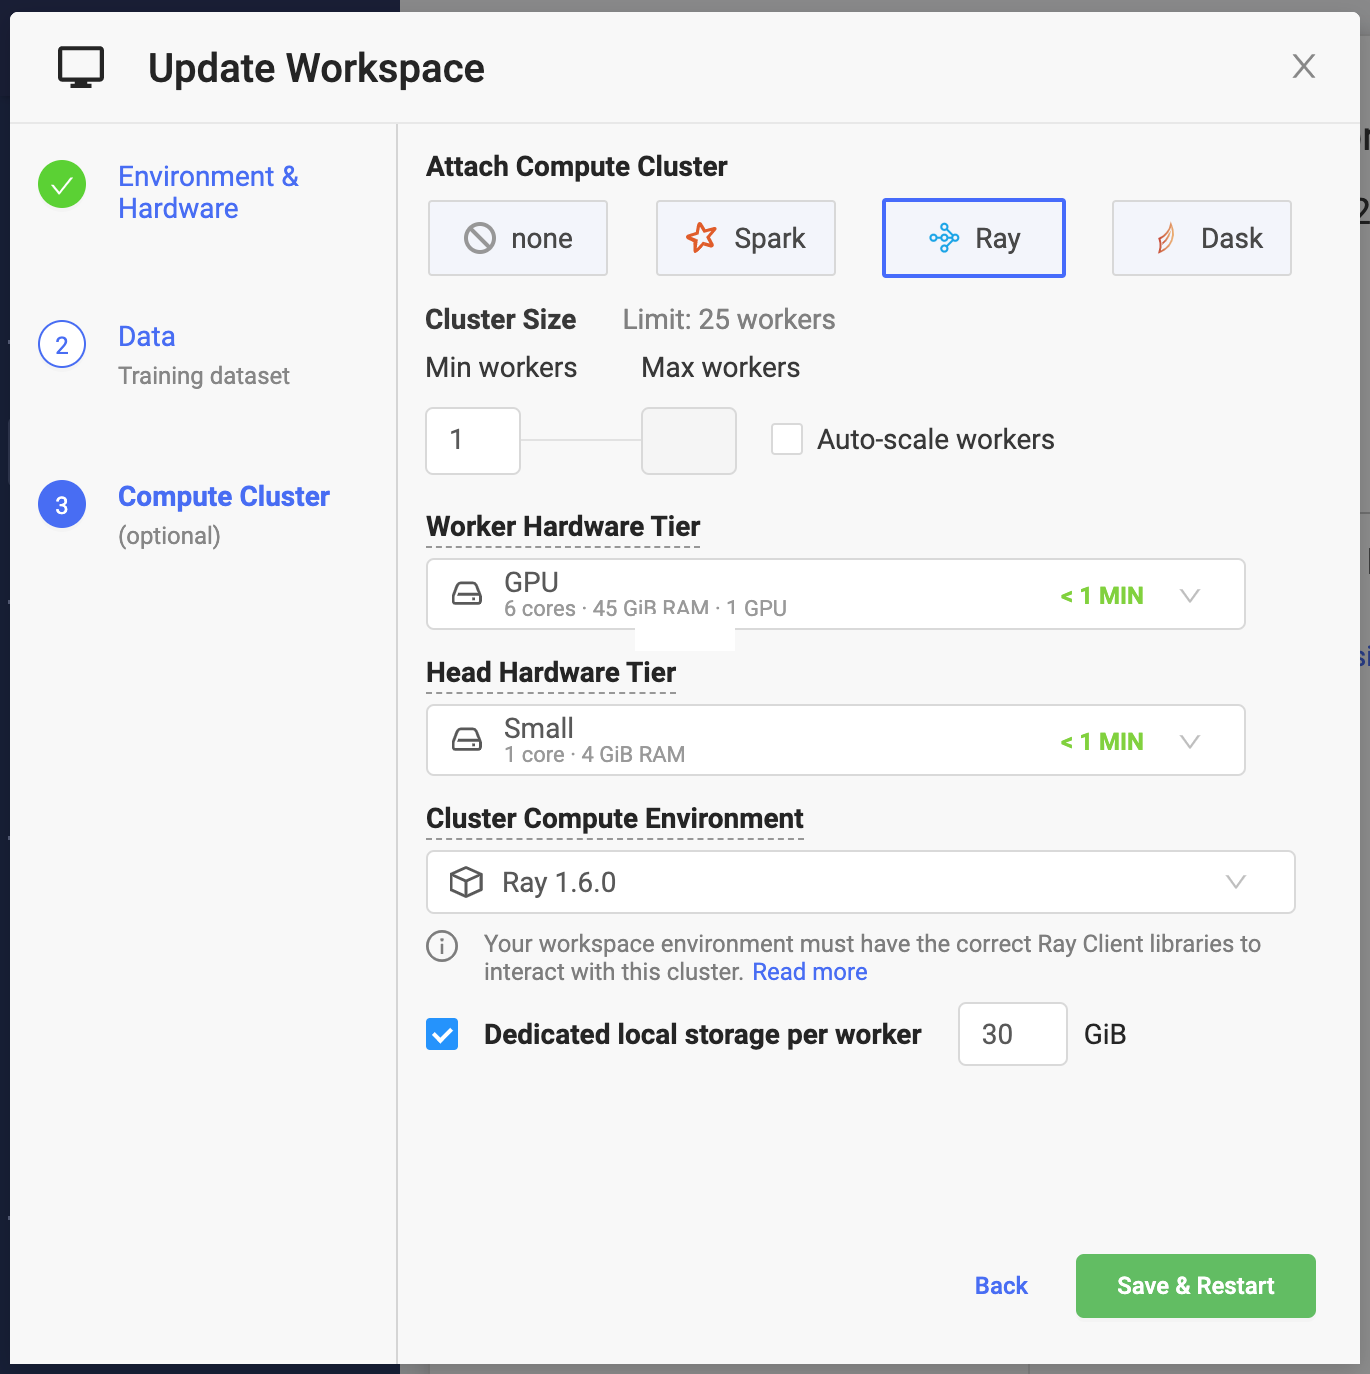Click the info icon near Ray Client note
Screen dimensions: 1370x1374
click(442, 945)
